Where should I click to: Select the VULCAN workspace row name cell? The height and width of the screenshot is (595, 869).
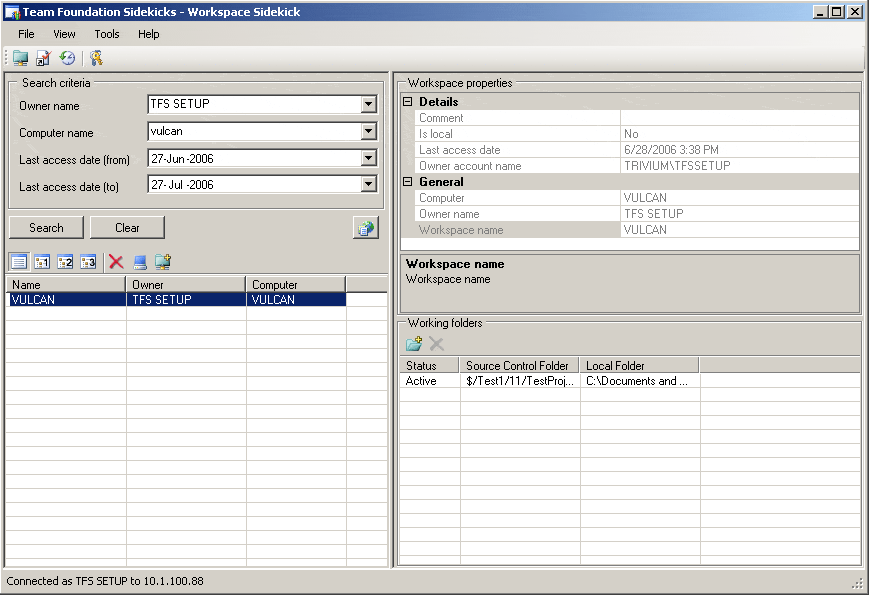click(x=67, y=300)
